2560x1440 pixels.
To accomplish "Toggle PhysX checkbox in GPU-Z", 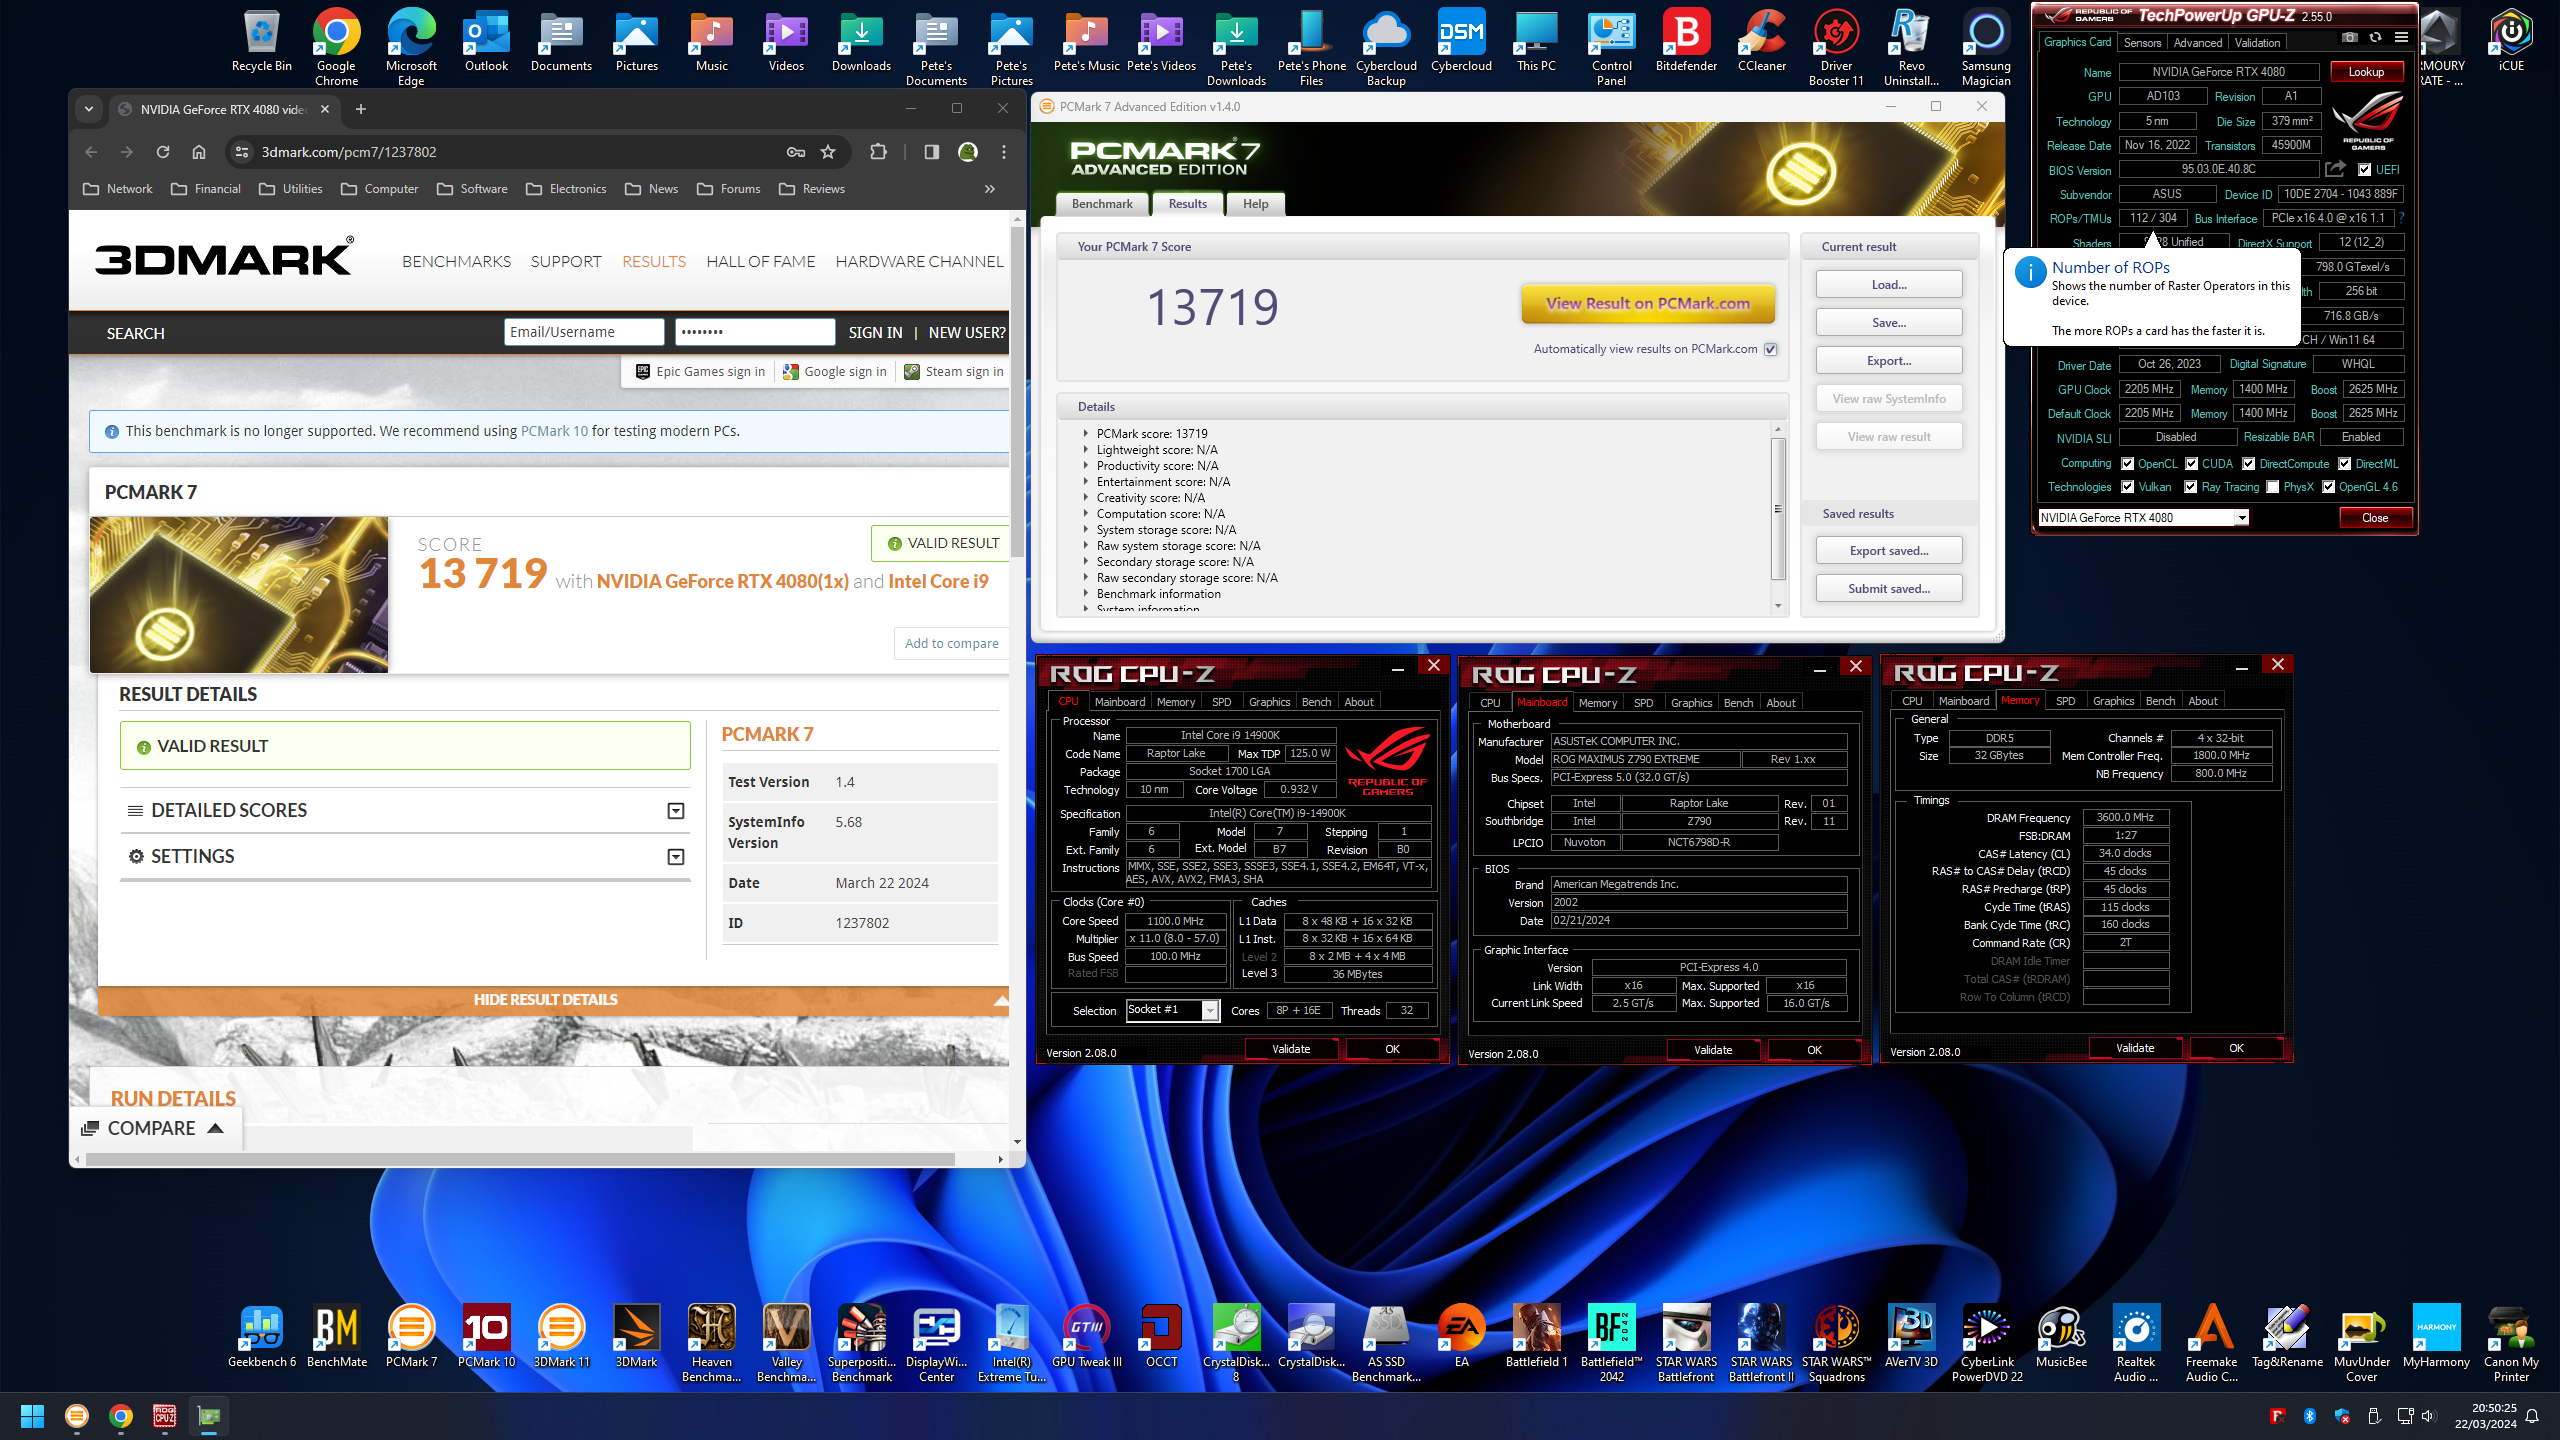I will [x=2273, y=487].
